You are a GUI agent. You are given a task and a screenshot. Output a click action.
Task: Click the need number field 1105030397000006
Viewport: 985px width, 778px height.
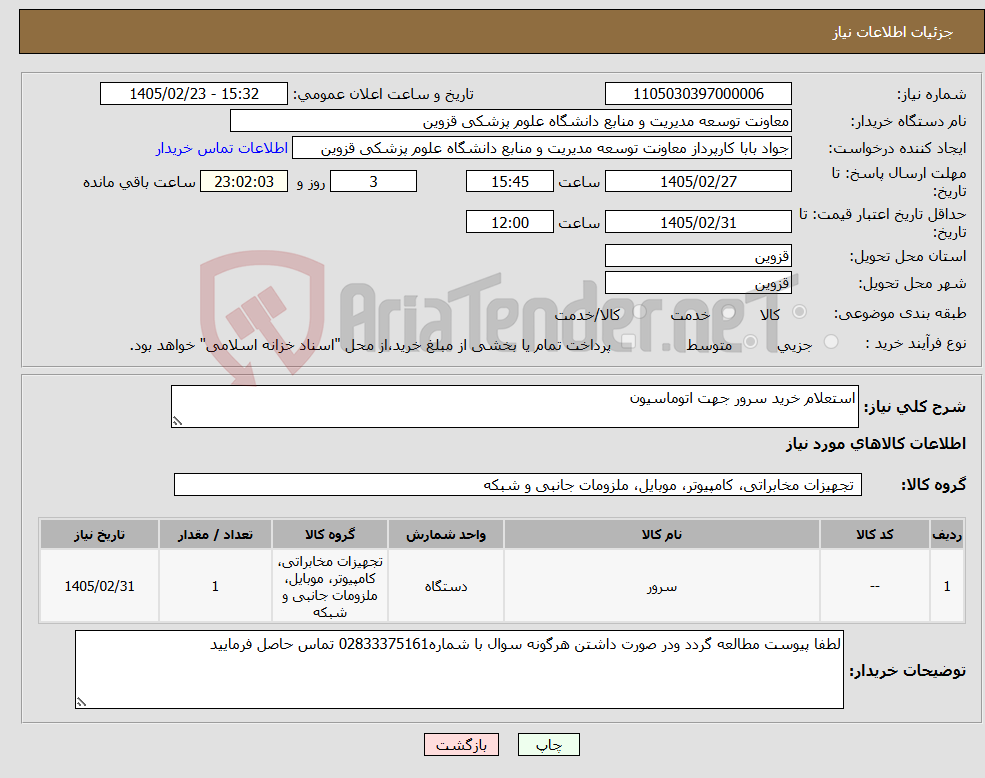[x=698, y=94]
